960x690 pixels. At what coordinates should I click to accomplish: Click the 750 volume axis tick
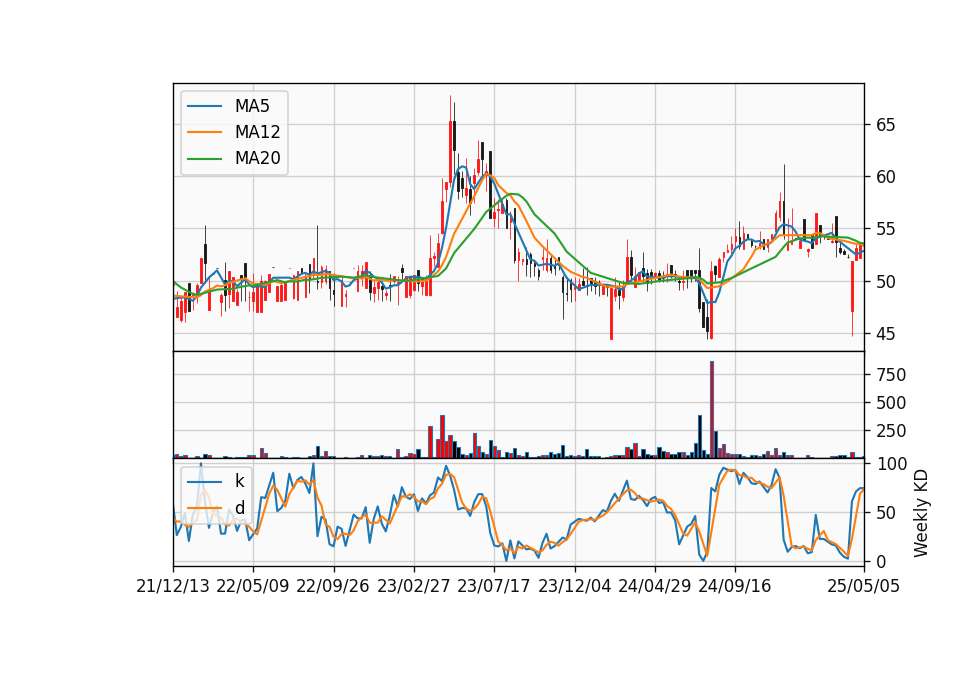pyautogui.click(x=891, y=375)
